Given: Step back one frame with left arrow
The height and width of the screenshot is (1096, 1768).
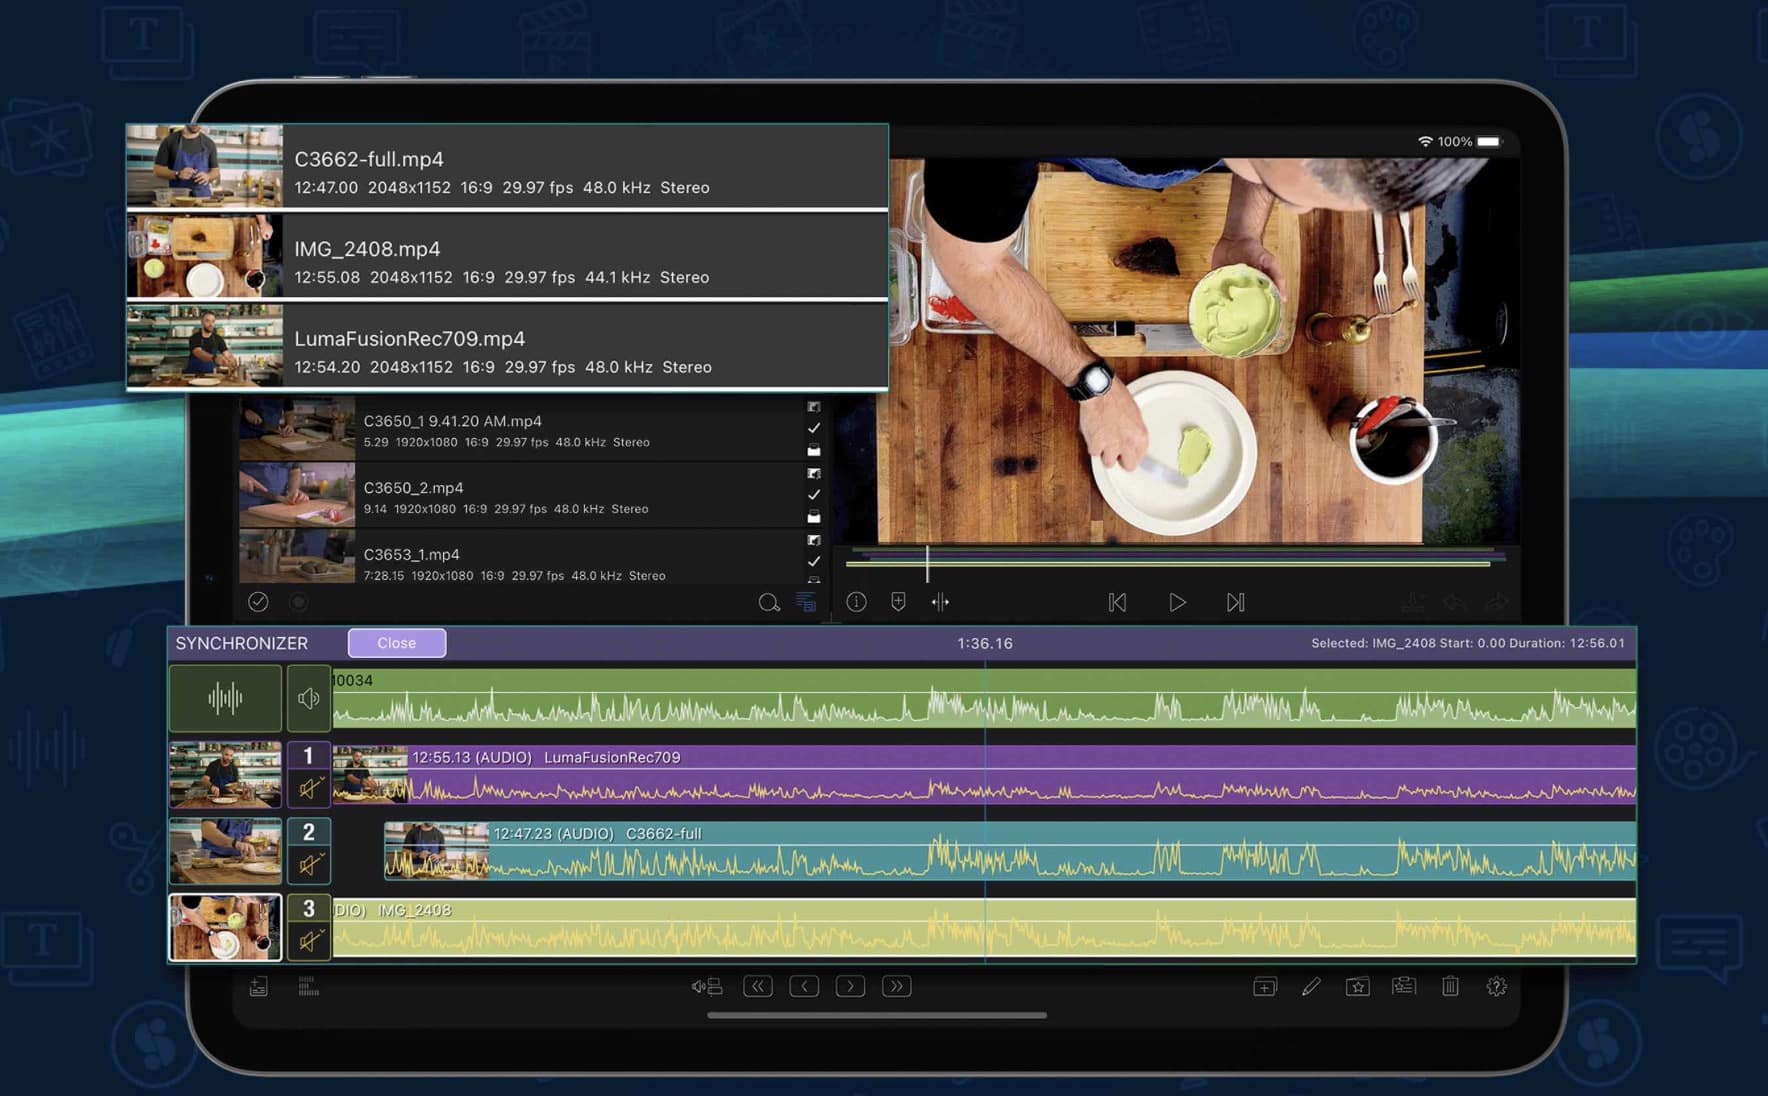Looking at the screenshot, I should coord(804,987).
